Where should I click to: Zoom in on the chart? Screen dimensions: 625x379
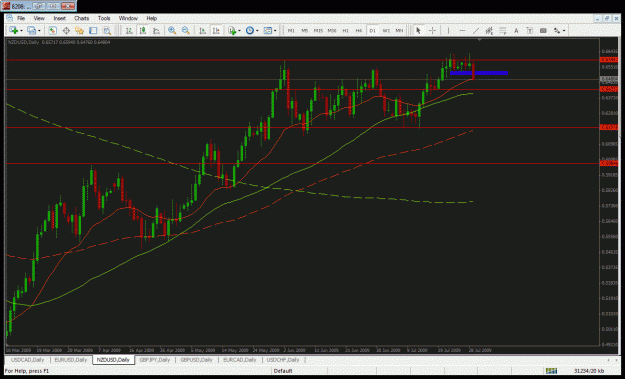pyautogui.click(x=172, y=31)
